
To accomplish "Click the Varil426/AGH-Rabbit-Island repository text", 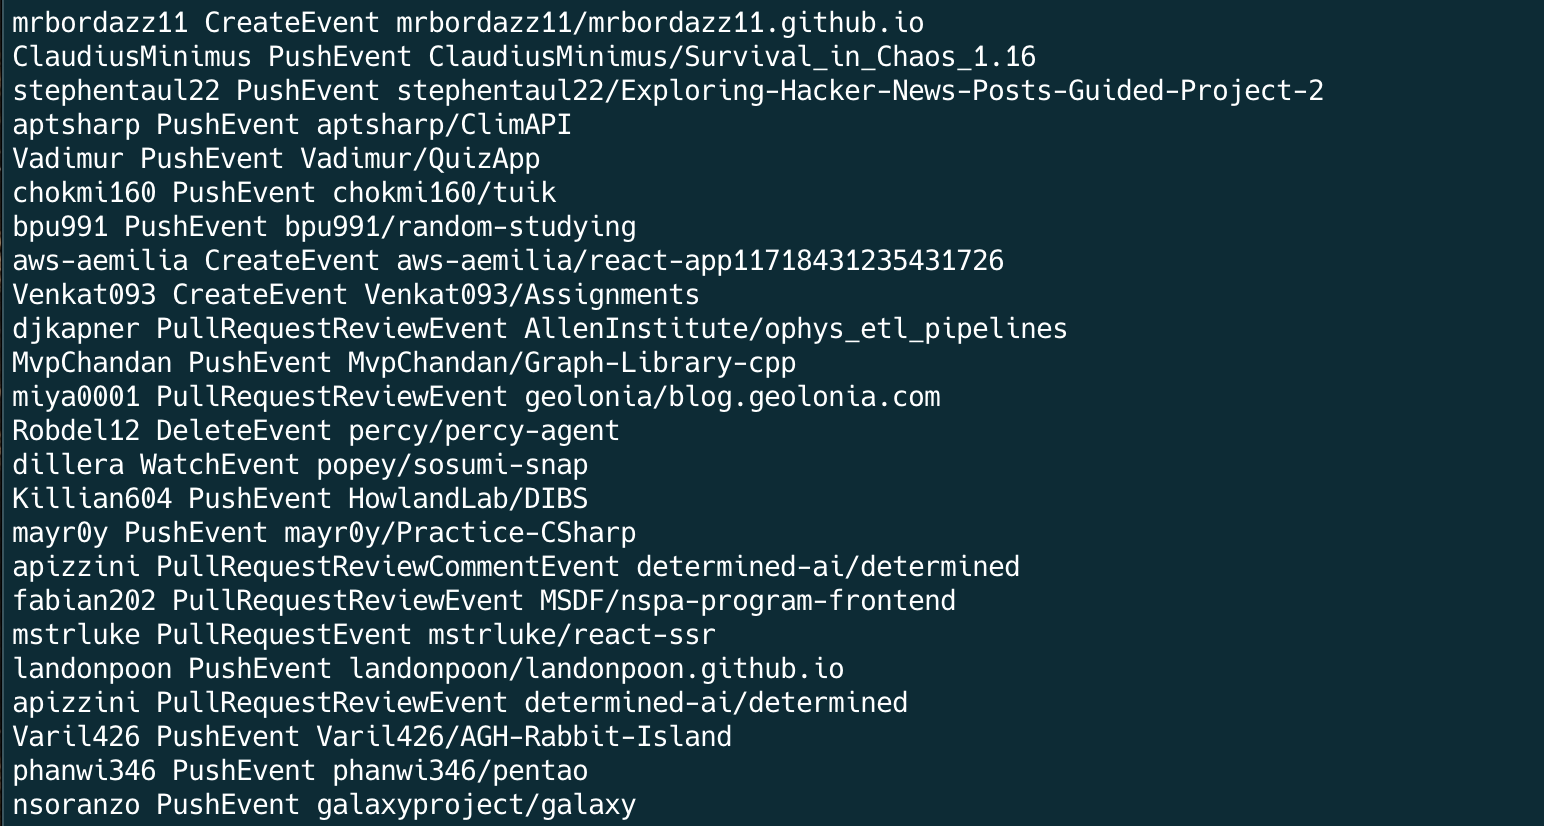I will click(x=524, y=736).
